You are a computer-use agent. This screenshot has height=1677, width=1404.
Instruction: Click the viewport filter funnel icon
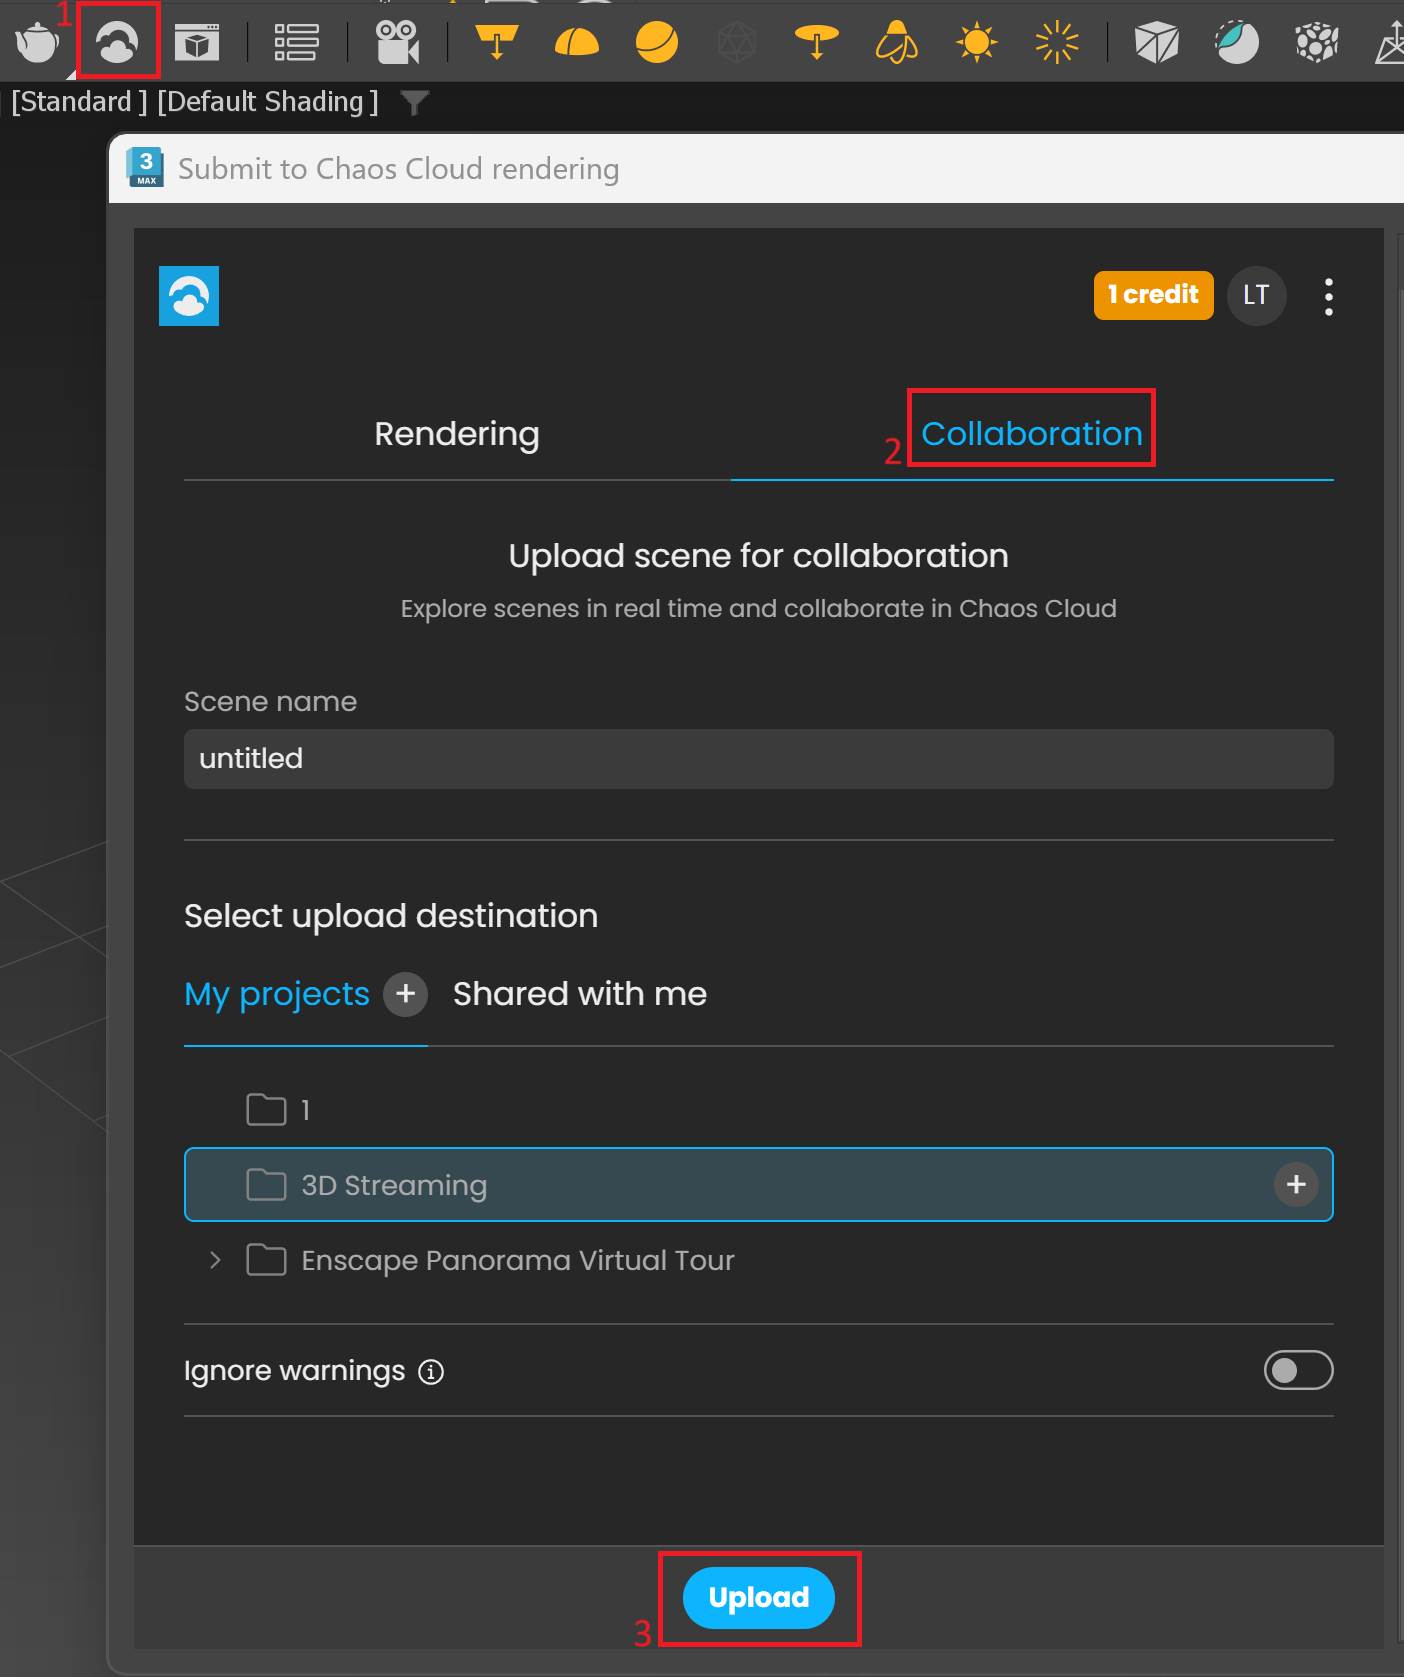414,102
